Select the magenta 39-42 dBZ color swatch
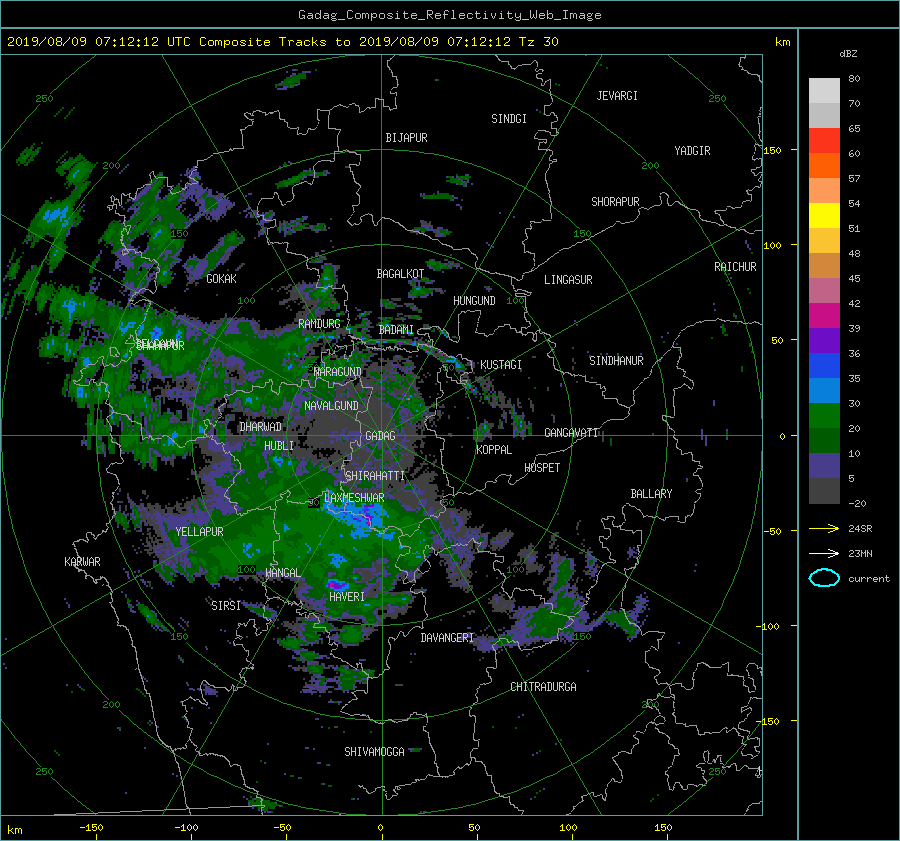900x841 pixels. click(824, 315)
